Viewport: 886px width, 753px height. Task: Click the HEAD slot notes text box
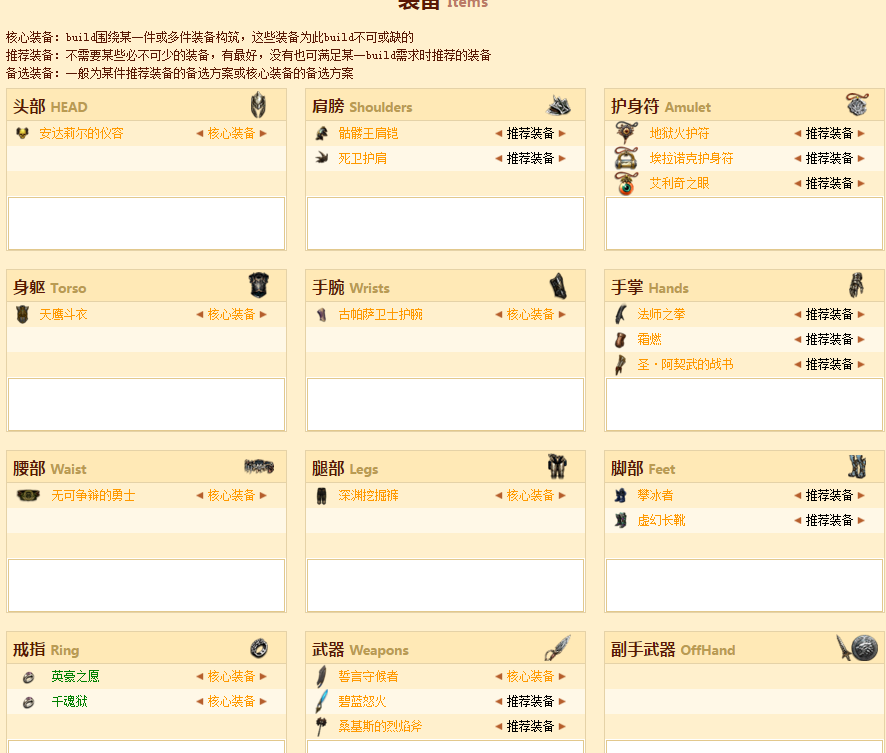coord(146,223)
